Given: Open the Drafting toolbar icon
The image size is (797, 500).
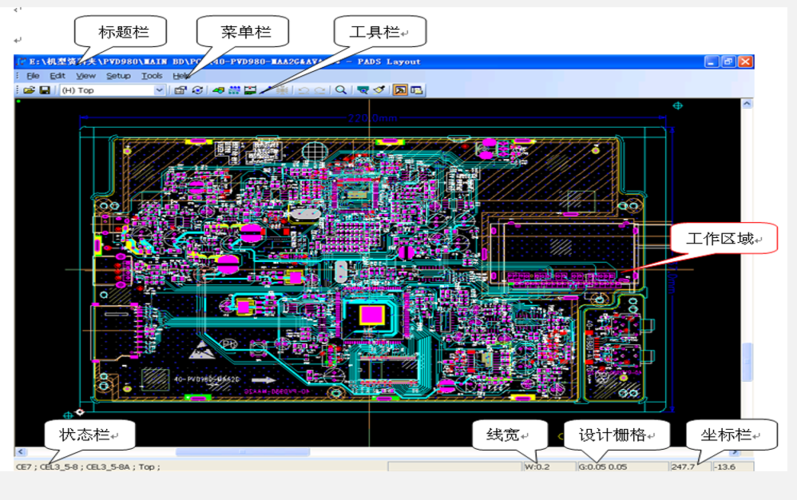Looking at the screenshot, I should tap(219, 90).
